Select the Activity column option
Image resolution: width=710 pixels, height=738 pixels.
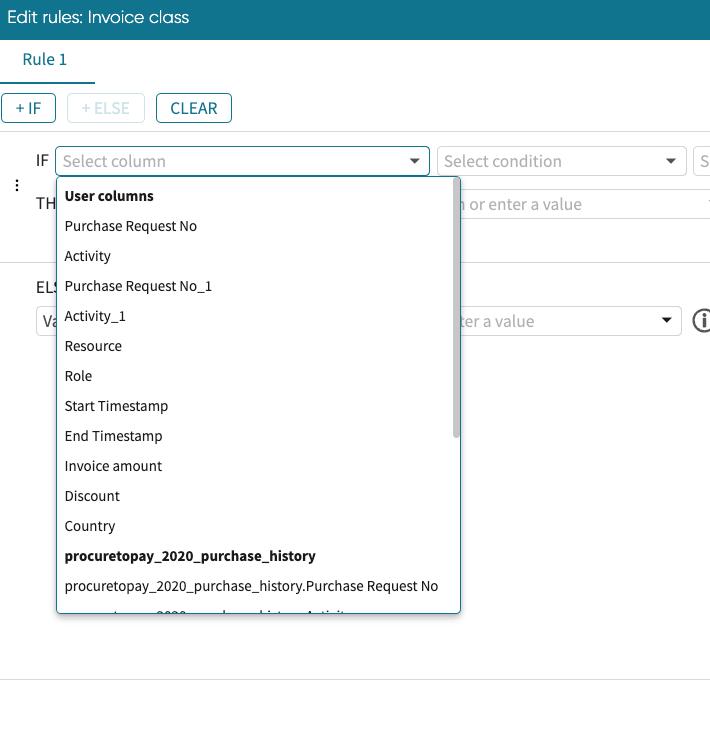[88, 256]
